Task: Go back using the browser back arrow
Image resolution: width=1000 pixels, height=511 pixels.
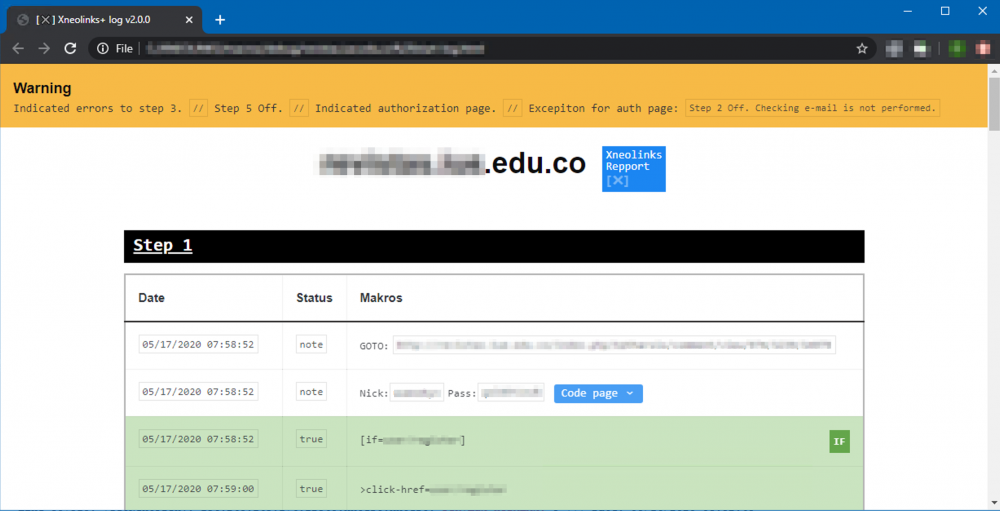Action: tap(18, 48)
